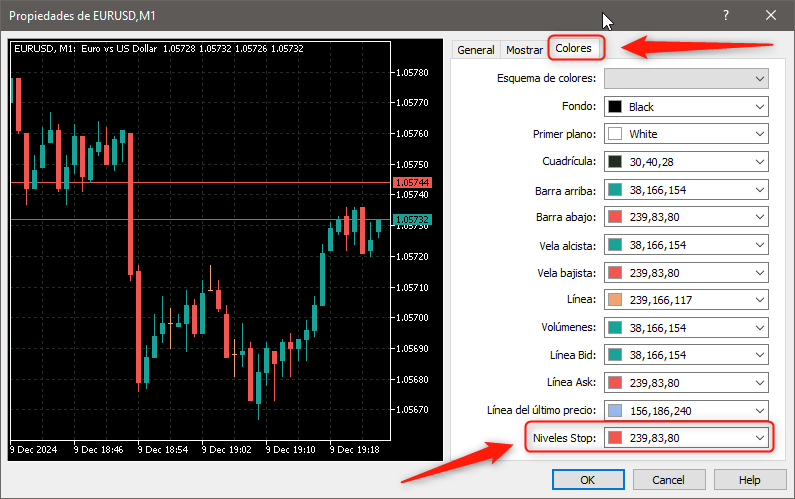Click the teal Barra arriba swatch
Image resolution: width=795 pixels, height=499 pixels.
click(x=615, y=190)
